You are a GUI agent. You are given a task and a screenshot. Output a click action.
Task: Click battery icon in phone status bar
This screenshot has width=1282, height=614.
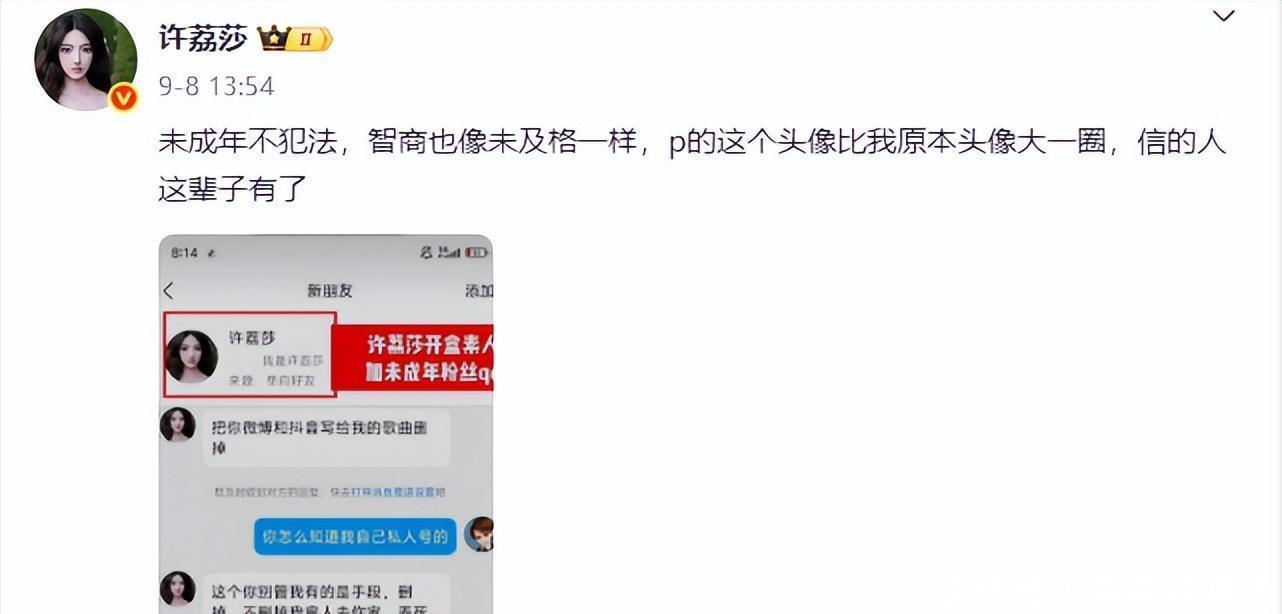pyautogui.click(x=476, y=254)
